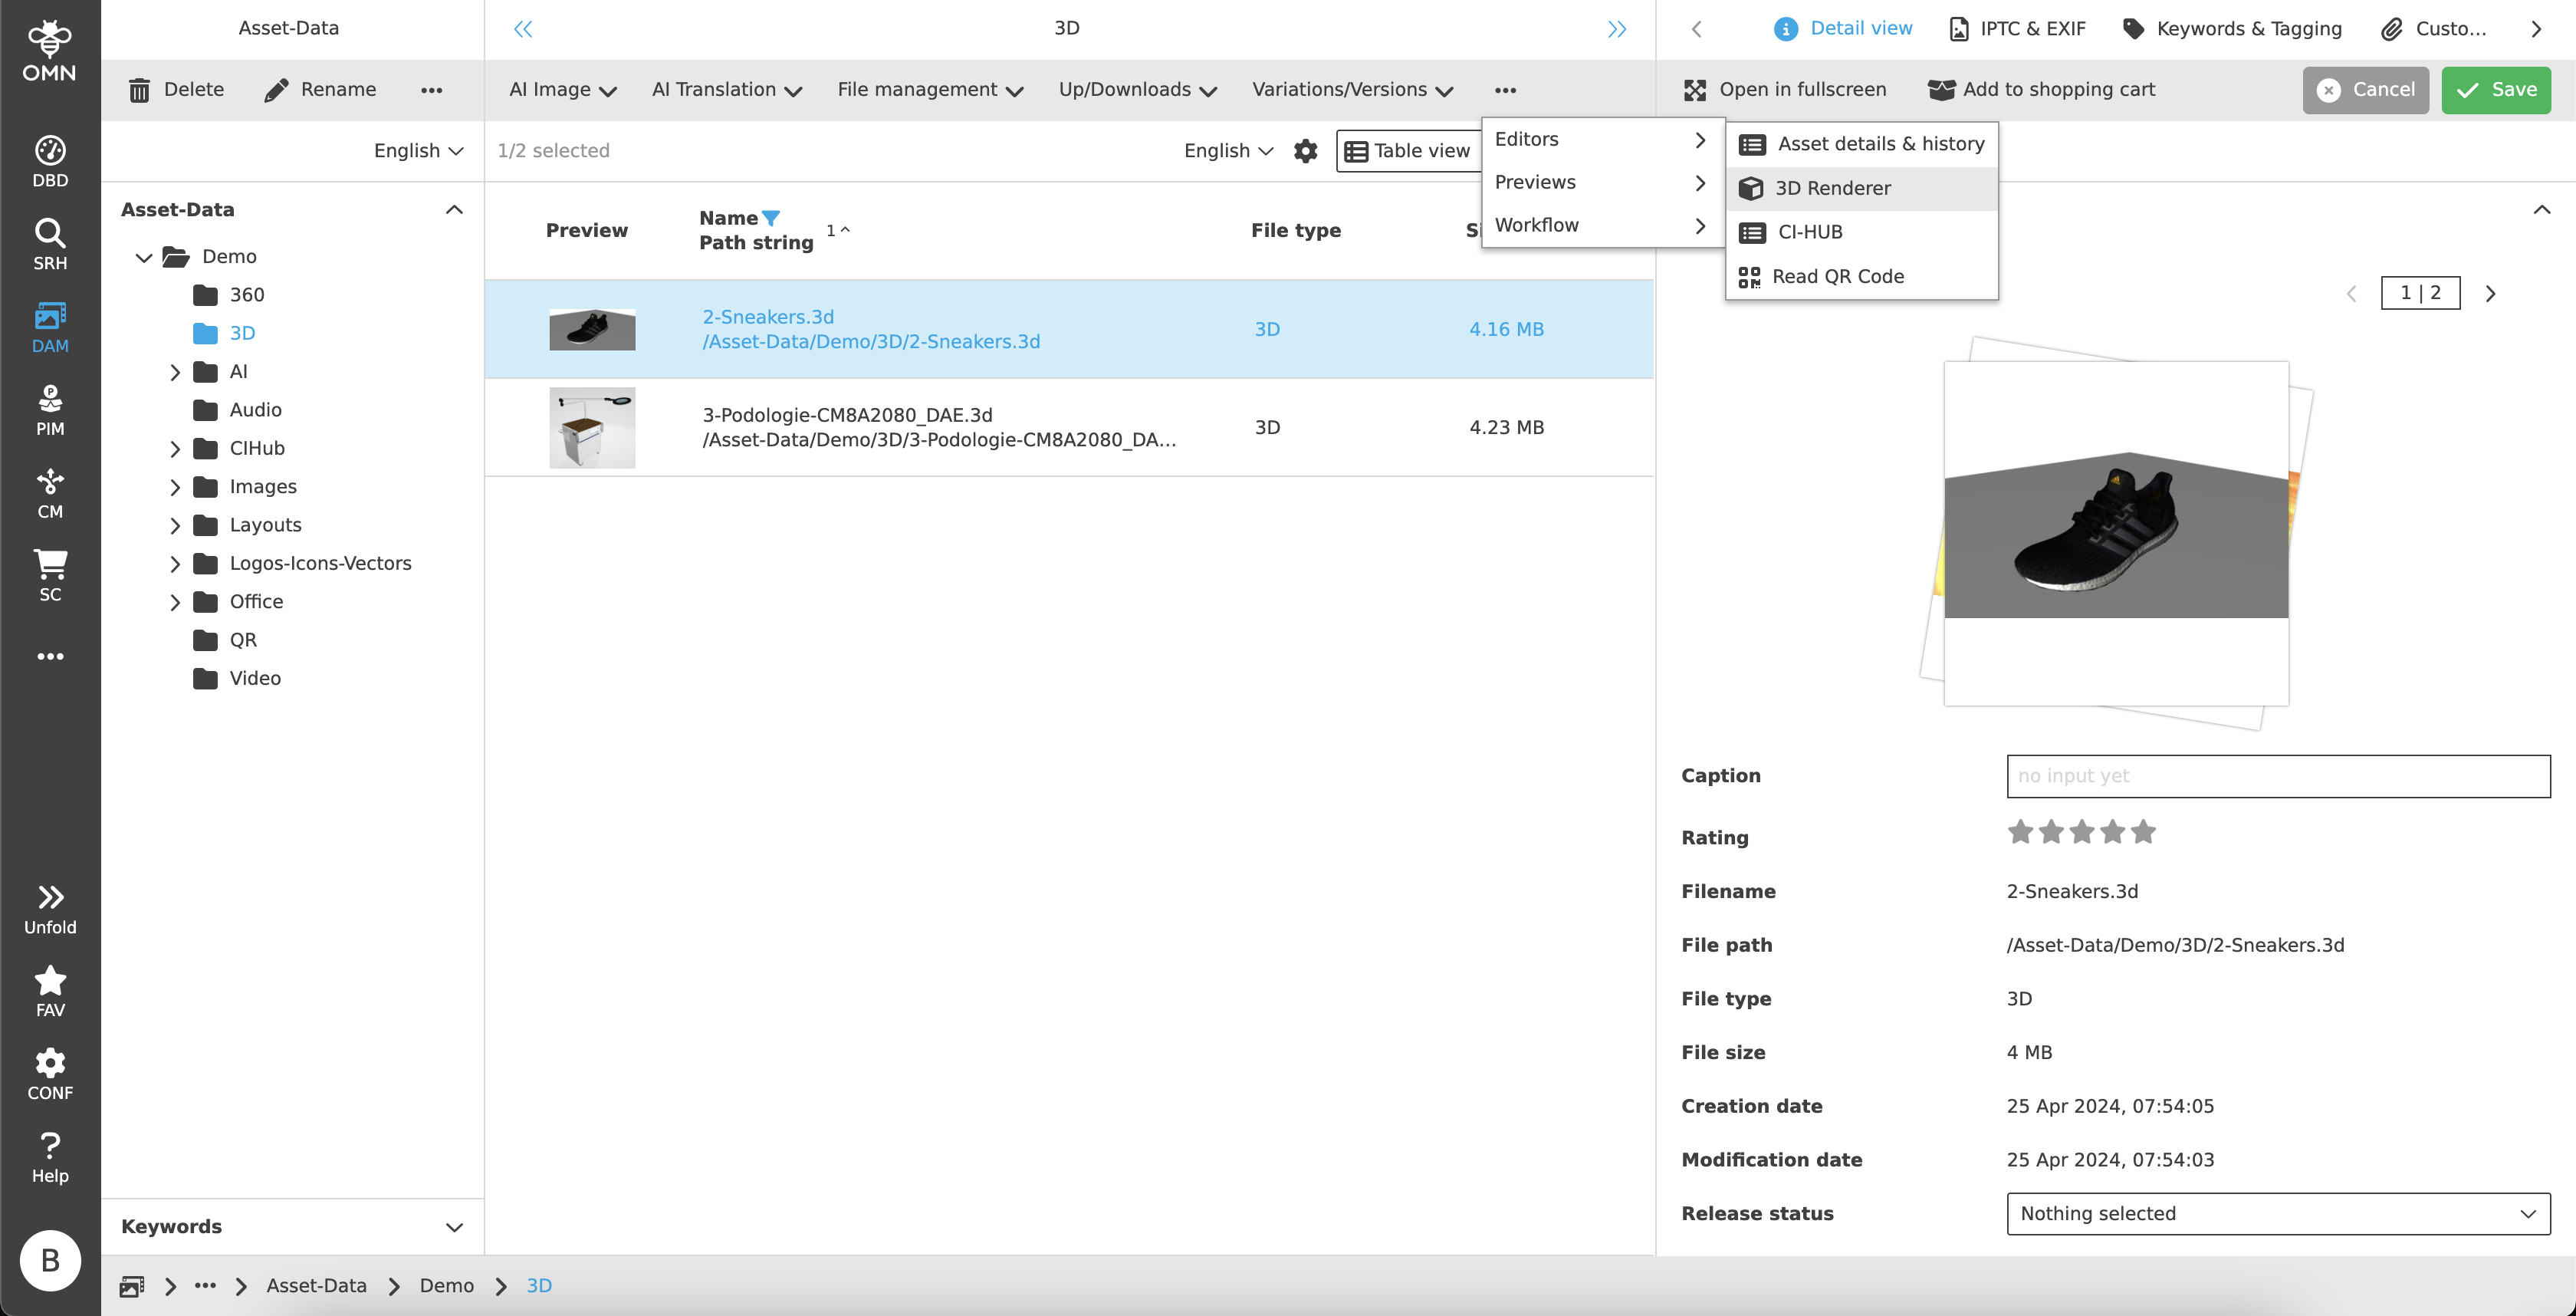This screenshot has height=1316, width=2576.
Task: Toggle the Name column filter icon
Action: coord(770,217)
